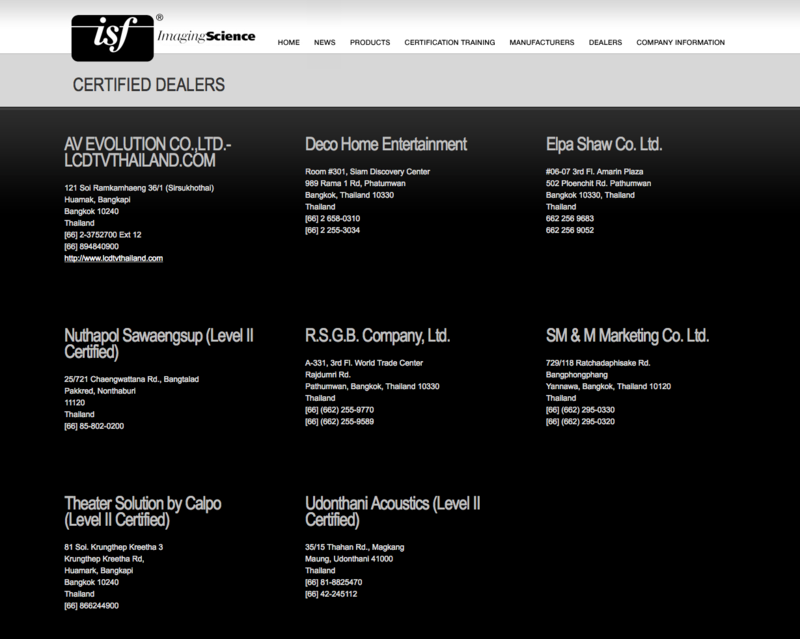Click the ISF Imaging Science logo
The width and height of the screenshot is (800, 639).
163,38
